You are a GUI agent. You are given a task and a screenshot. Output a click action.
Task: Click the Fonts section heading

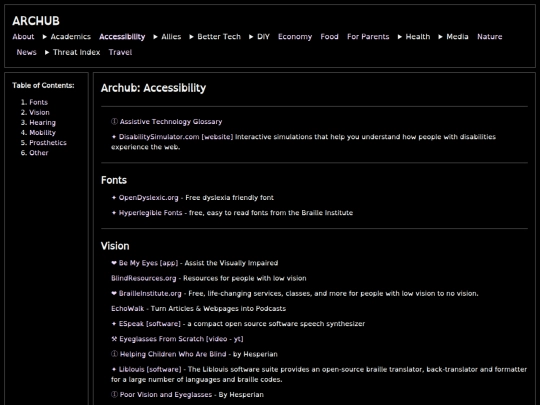pos(114,180)
